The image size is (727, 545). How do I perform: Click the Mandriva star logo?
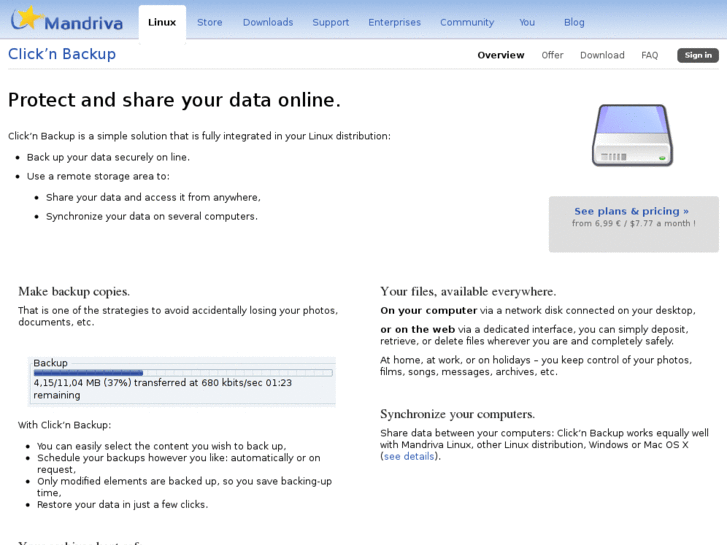(67, 19)
